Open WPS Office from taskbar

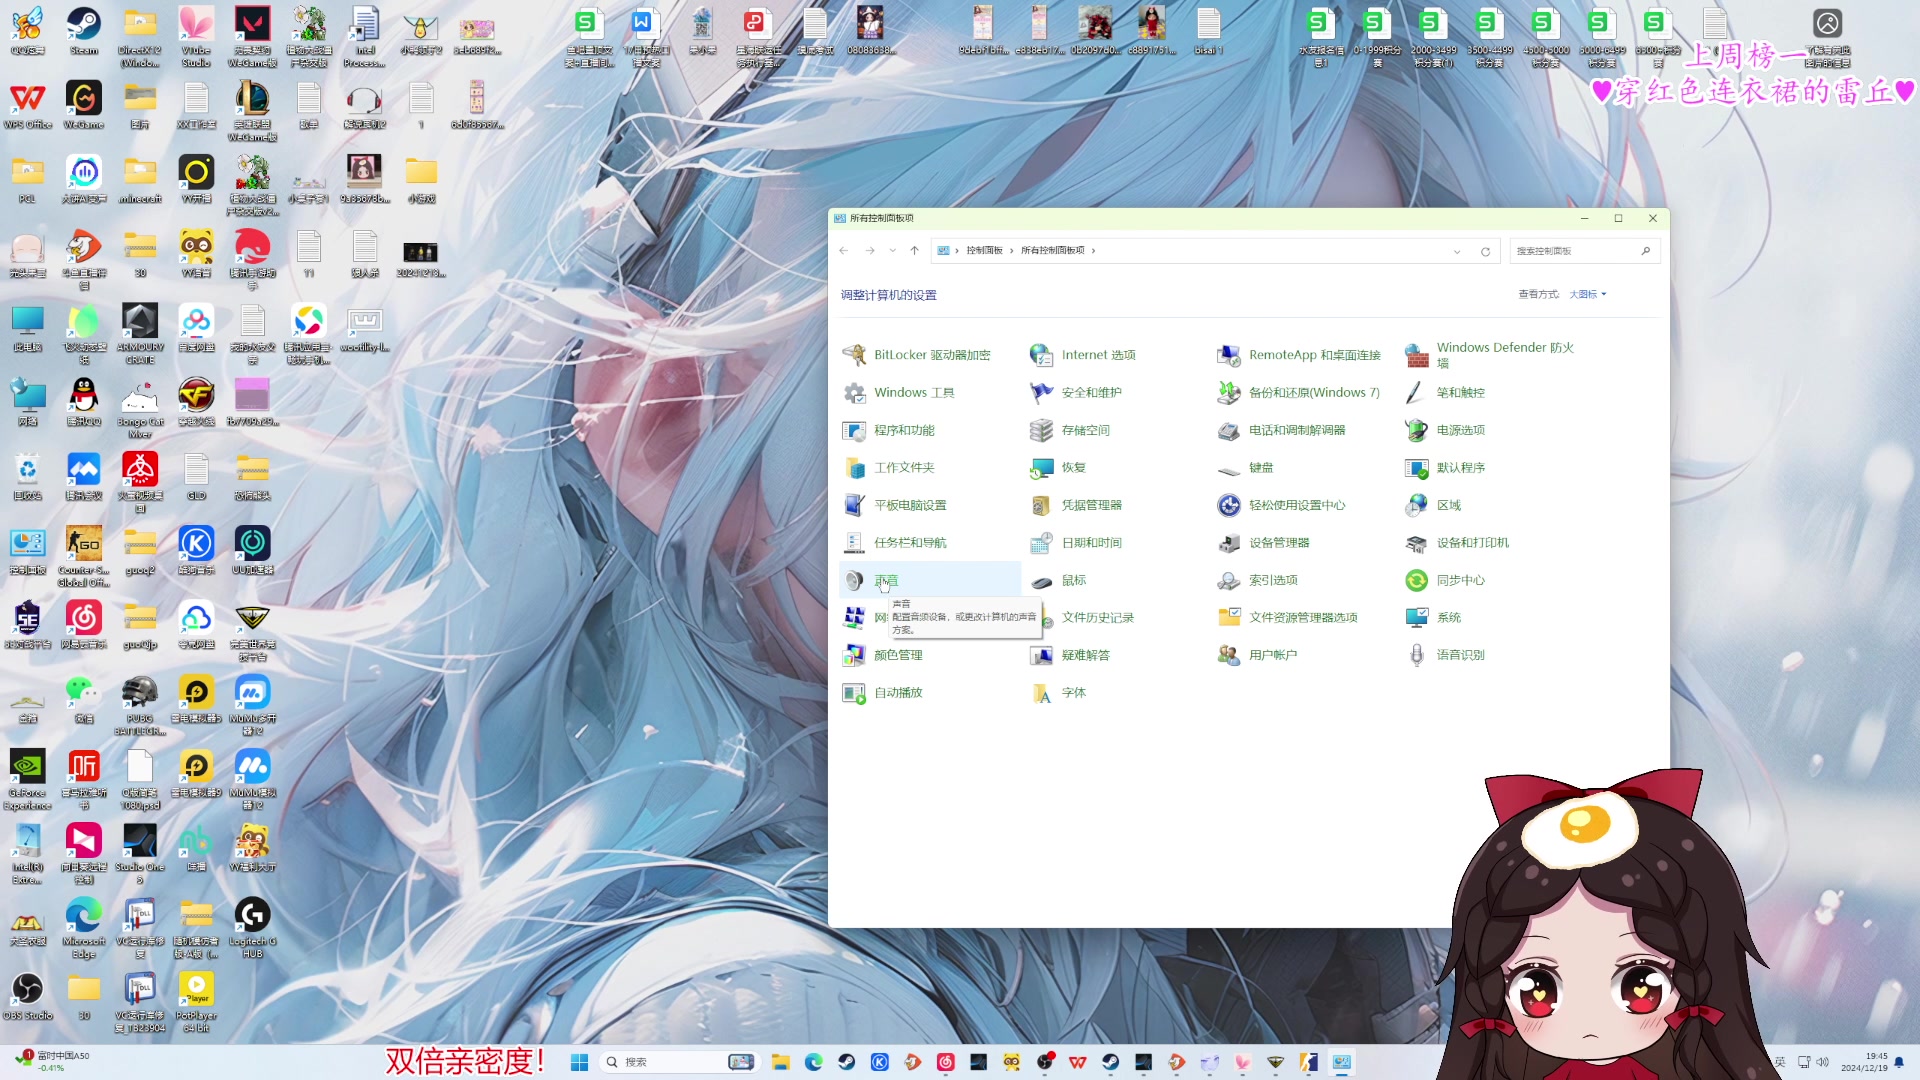coord(1077,1062)
